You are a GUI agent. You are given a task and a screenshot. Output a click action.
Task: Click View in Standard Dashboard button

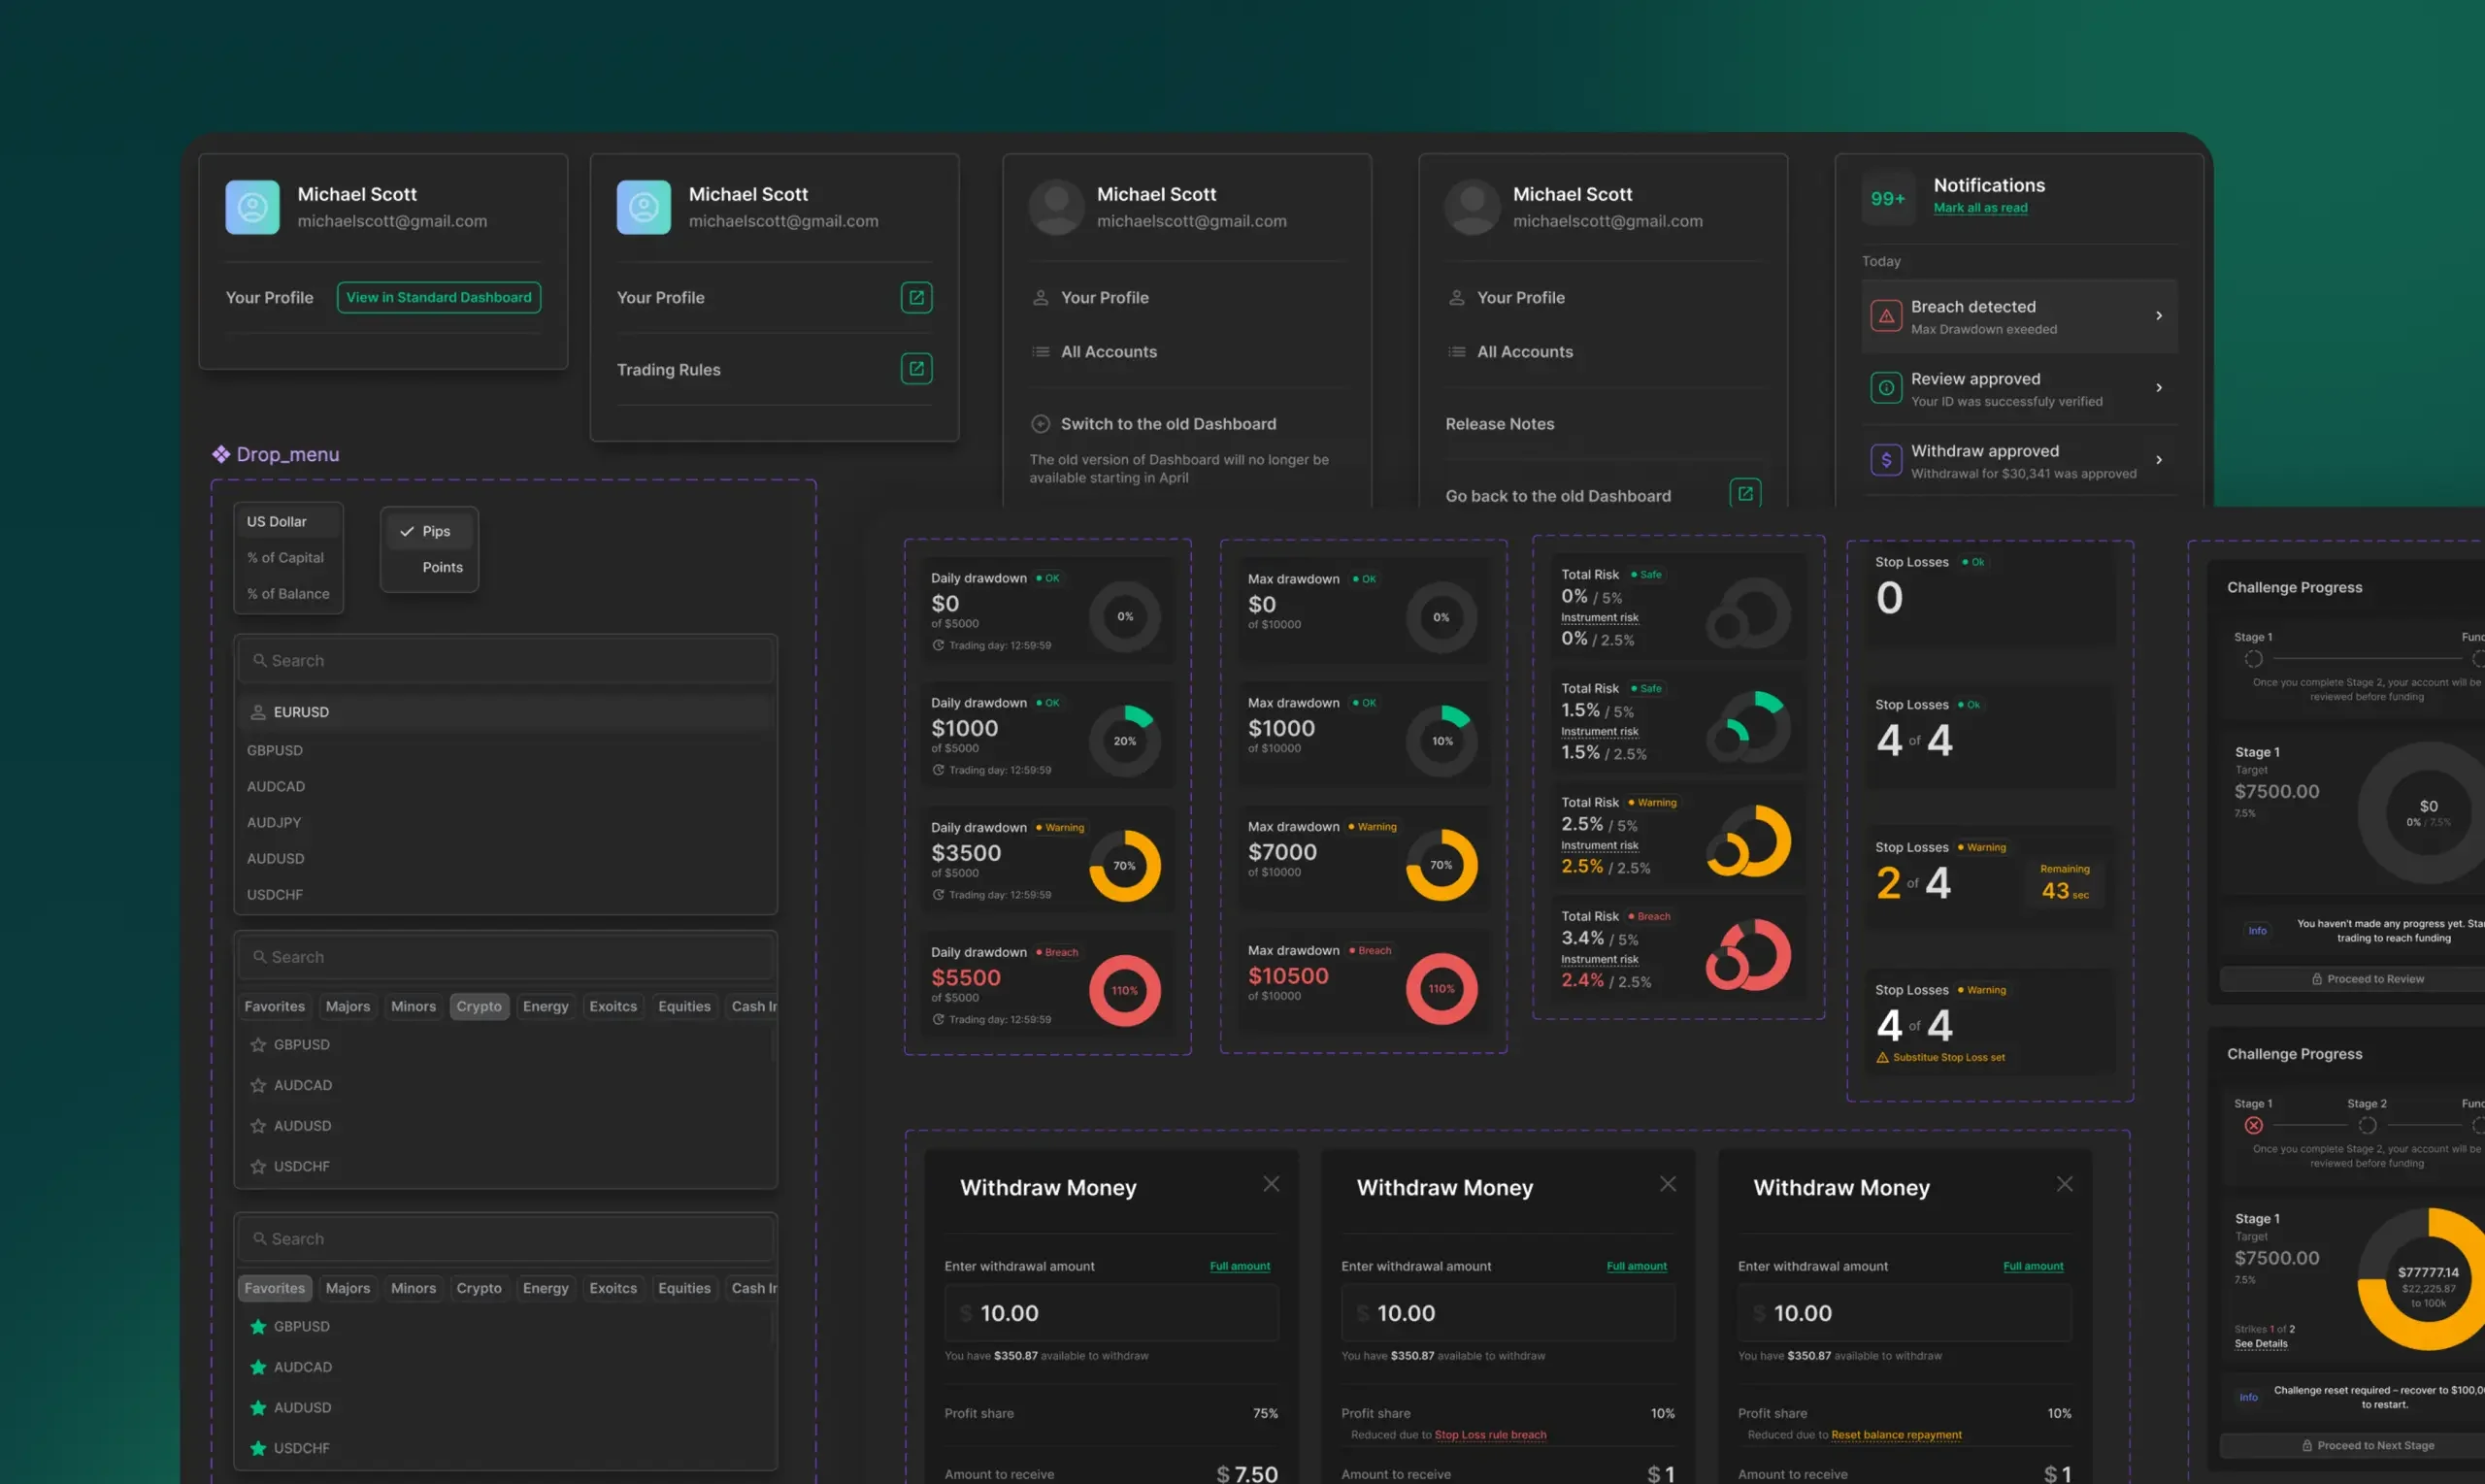439,297
